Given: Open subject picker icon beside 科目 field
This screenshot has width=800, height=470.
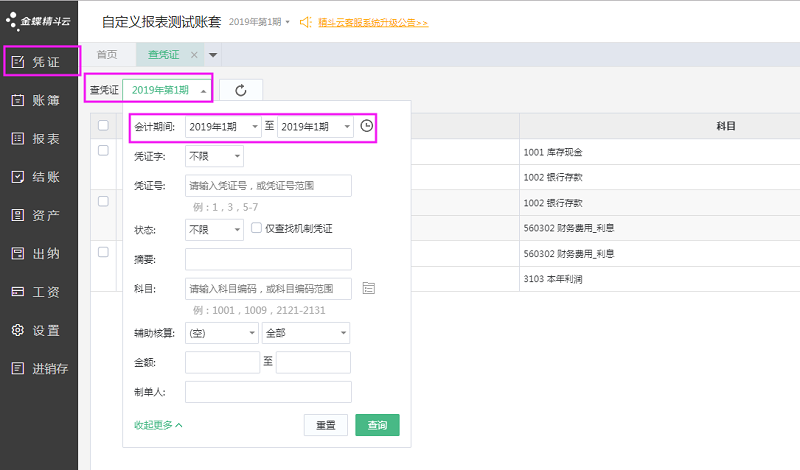Looking at the screenshot, I should click(x=369, y=289).
